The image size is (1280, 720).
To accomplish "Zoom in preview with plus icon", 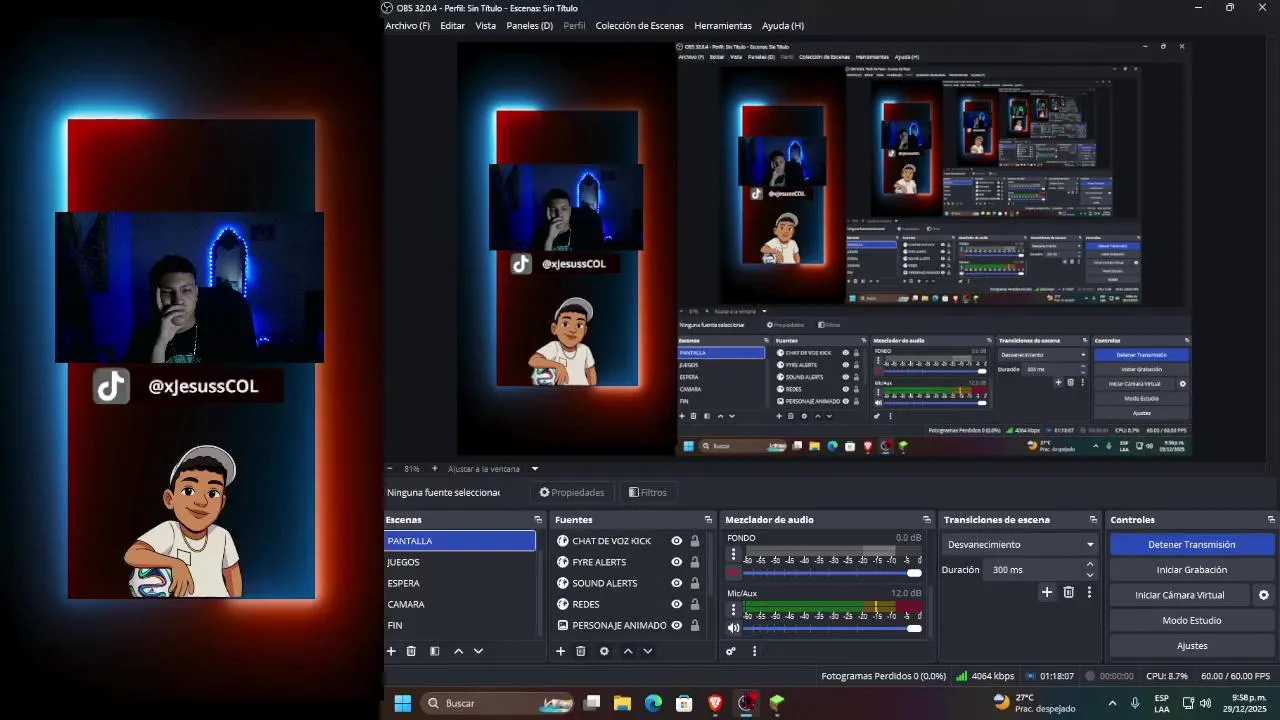I will (x=434, y=468).
